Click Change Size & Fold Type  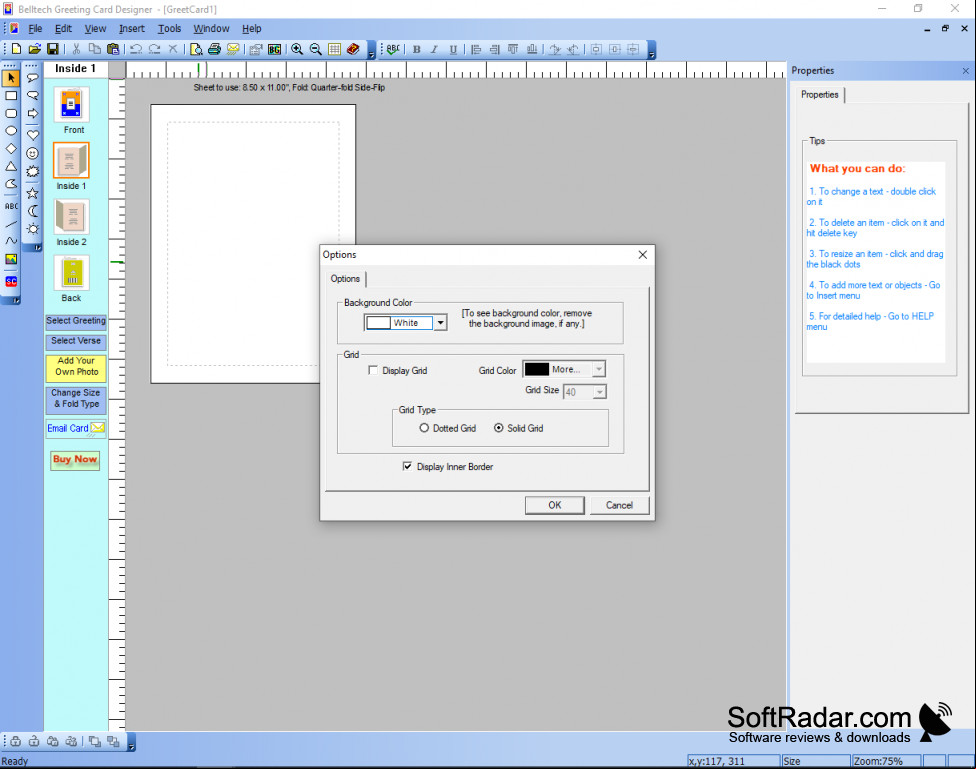pos(76,399)
